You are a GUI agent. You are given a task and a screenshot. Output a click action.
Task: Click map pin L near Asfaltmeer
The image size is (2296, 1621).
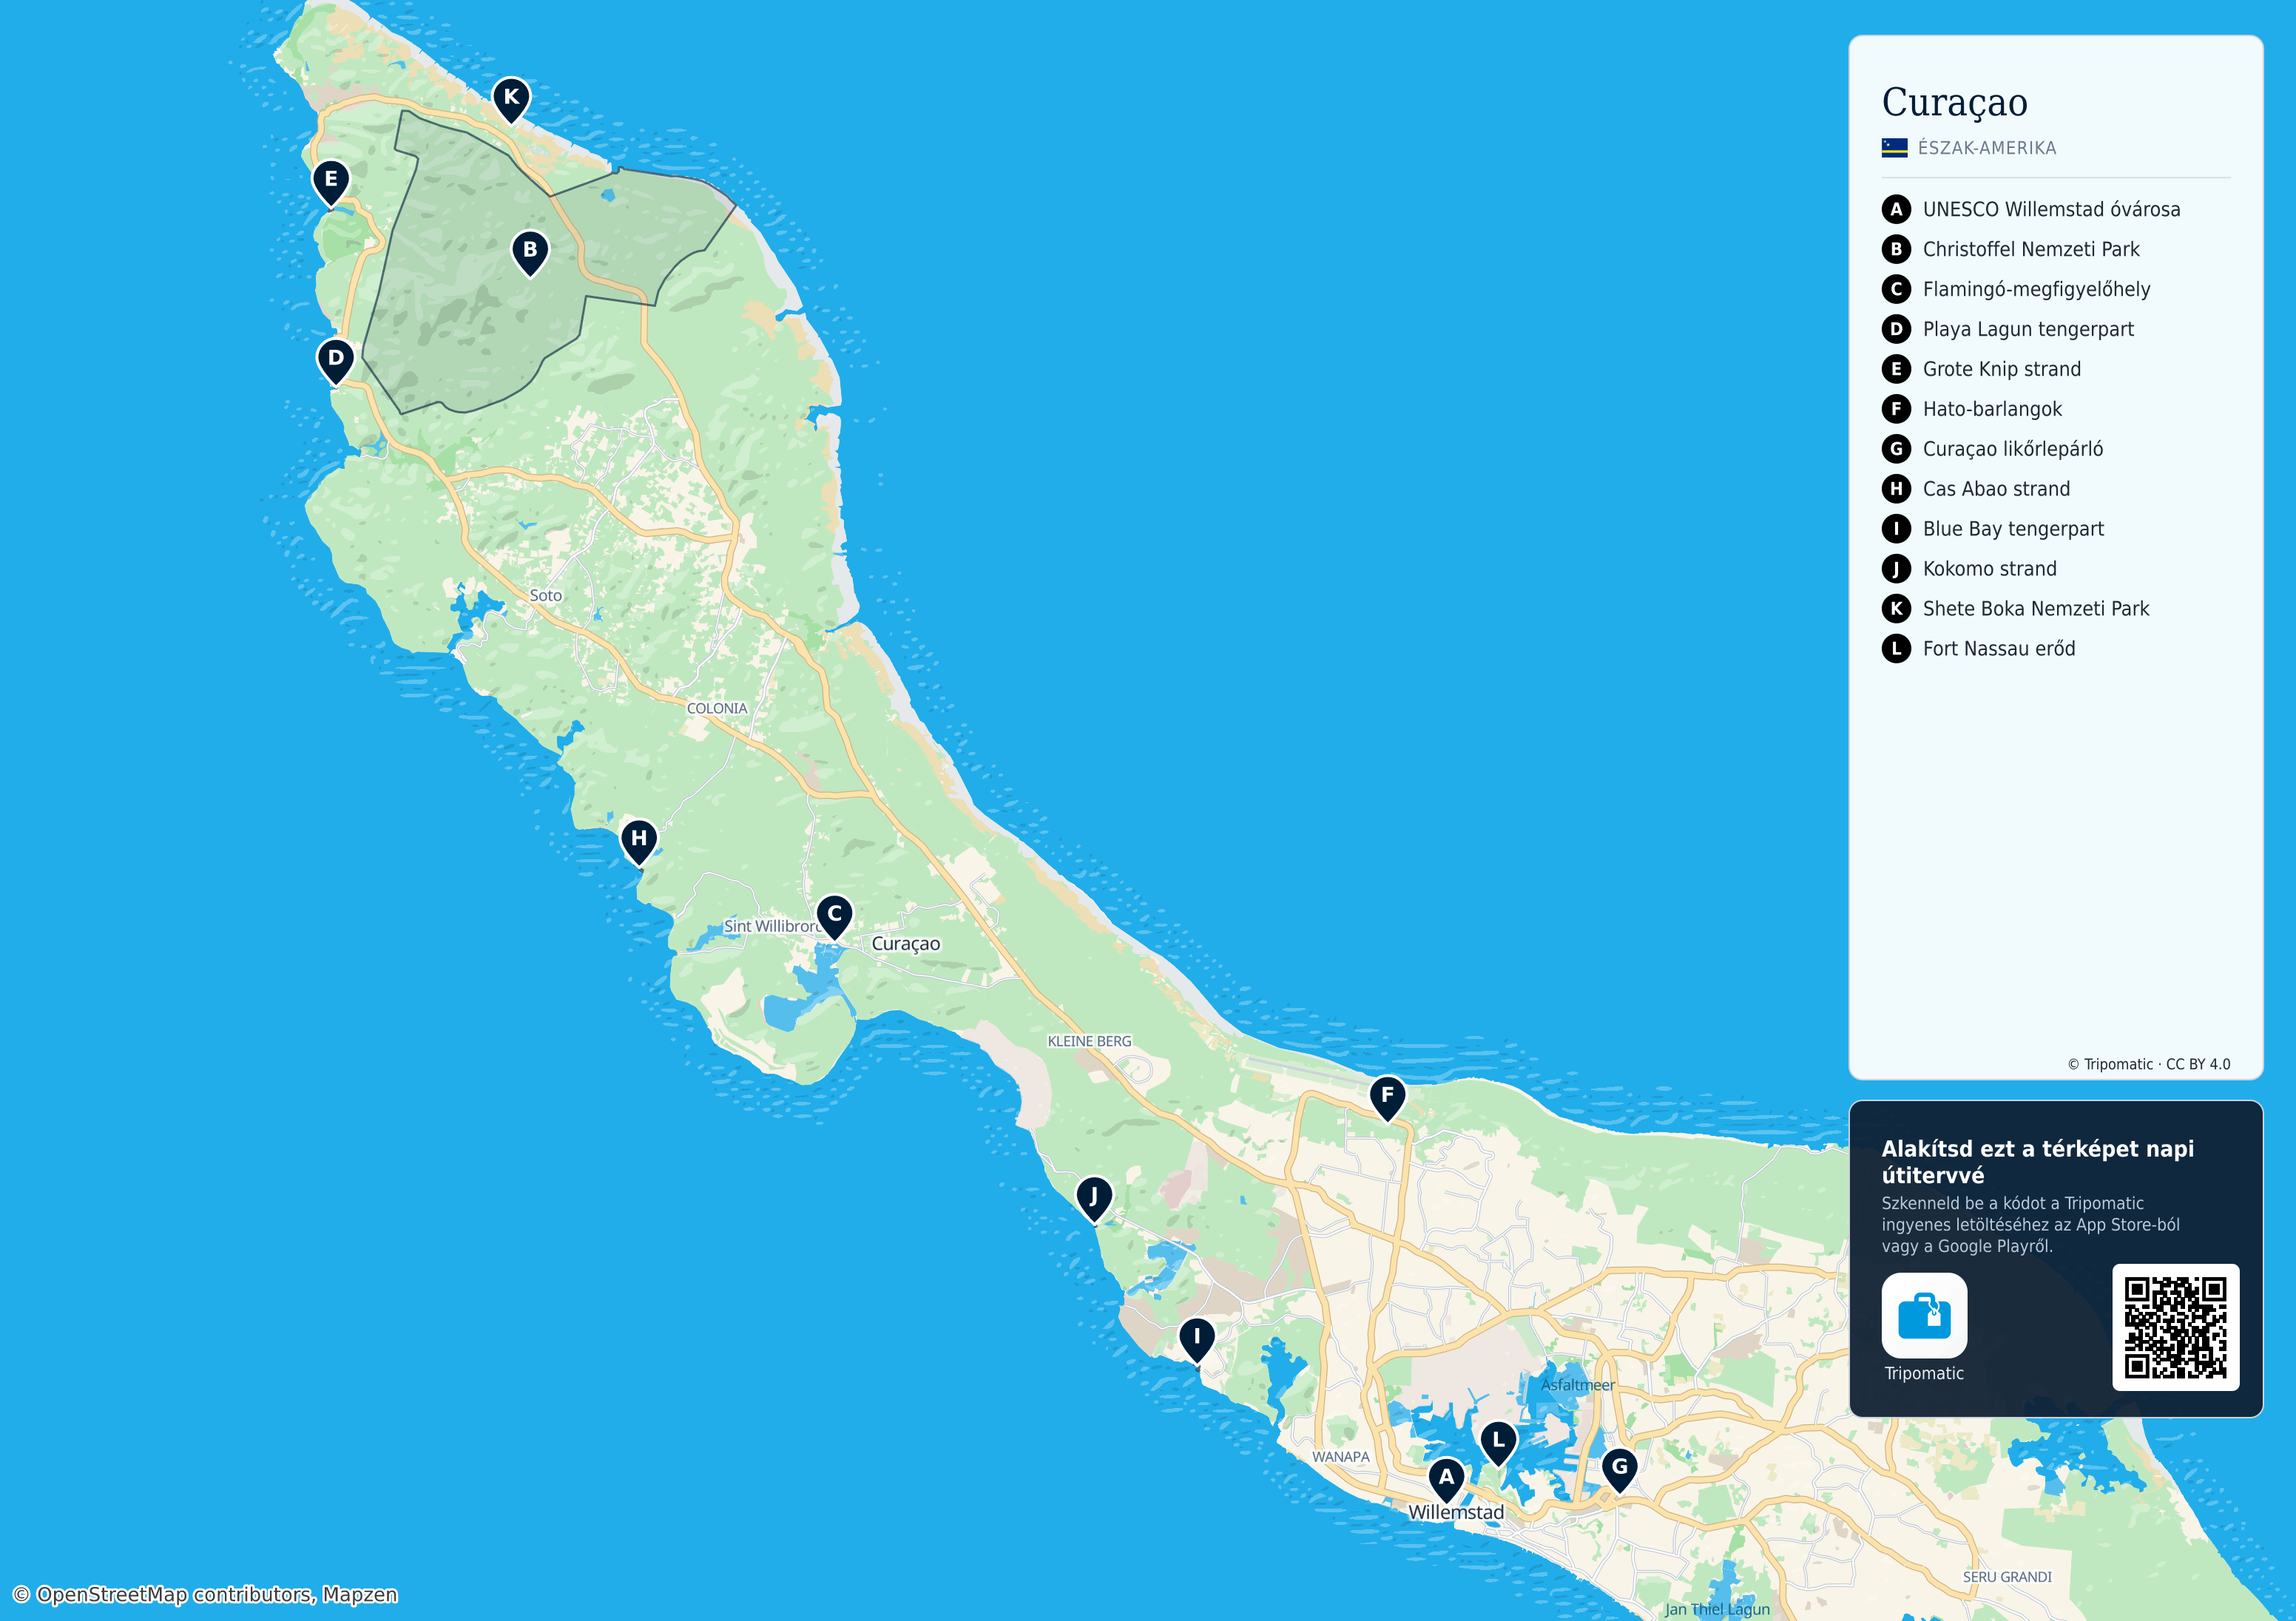click(x=1498, y=1443)
